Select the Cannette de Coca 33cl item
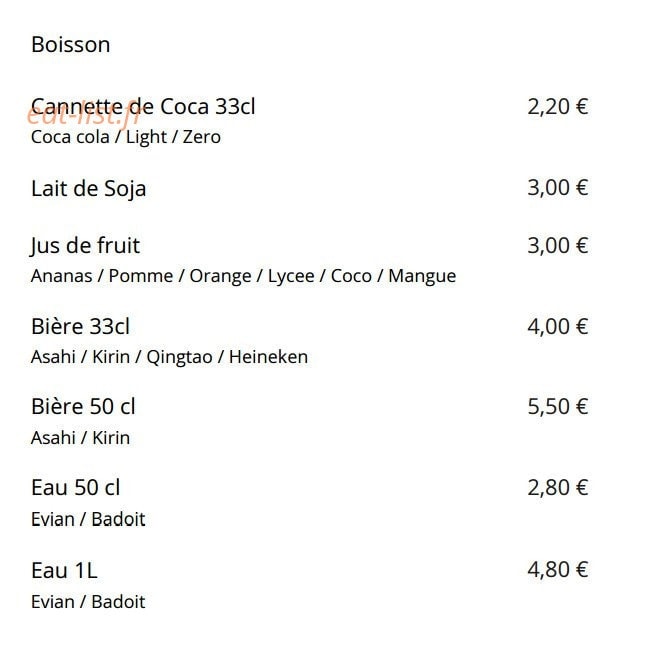 143,106
